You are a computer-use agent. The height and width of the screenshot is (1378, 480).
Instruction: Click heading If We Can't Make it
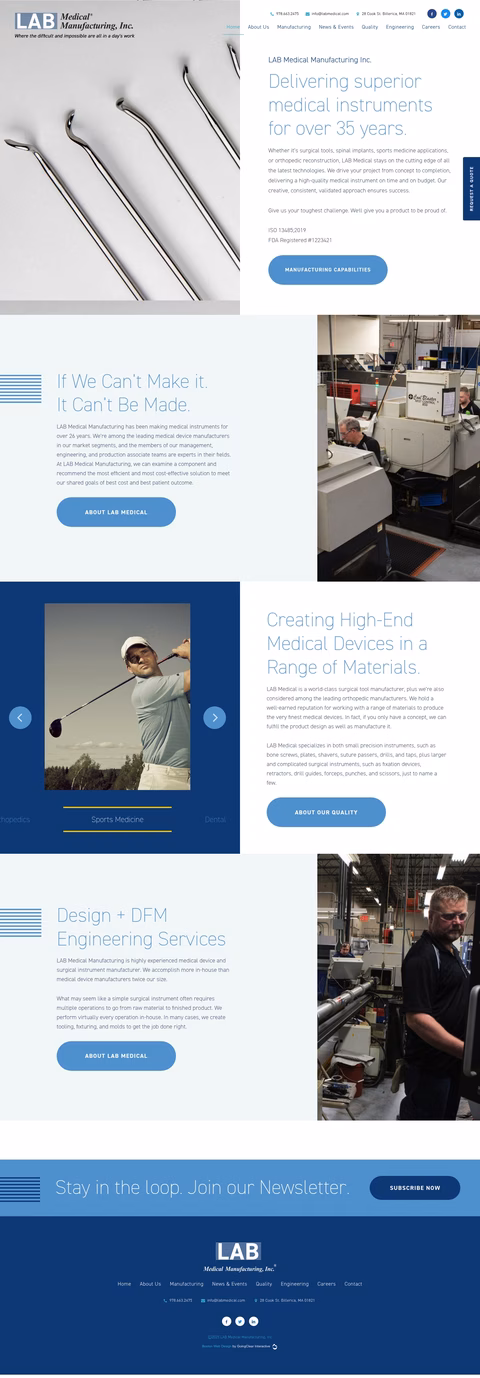pos(133,392)
